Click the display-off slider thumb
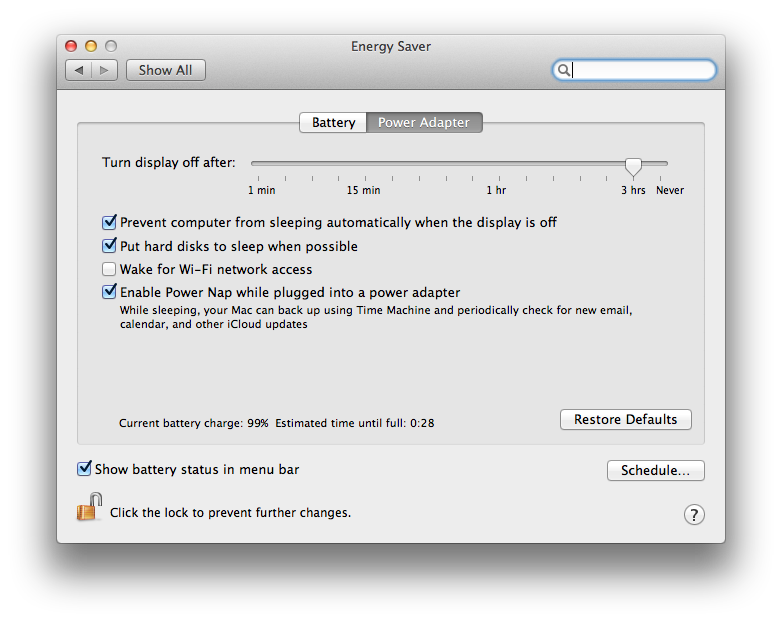Screen dimensions: 782x622 click(x=633, y=167)
